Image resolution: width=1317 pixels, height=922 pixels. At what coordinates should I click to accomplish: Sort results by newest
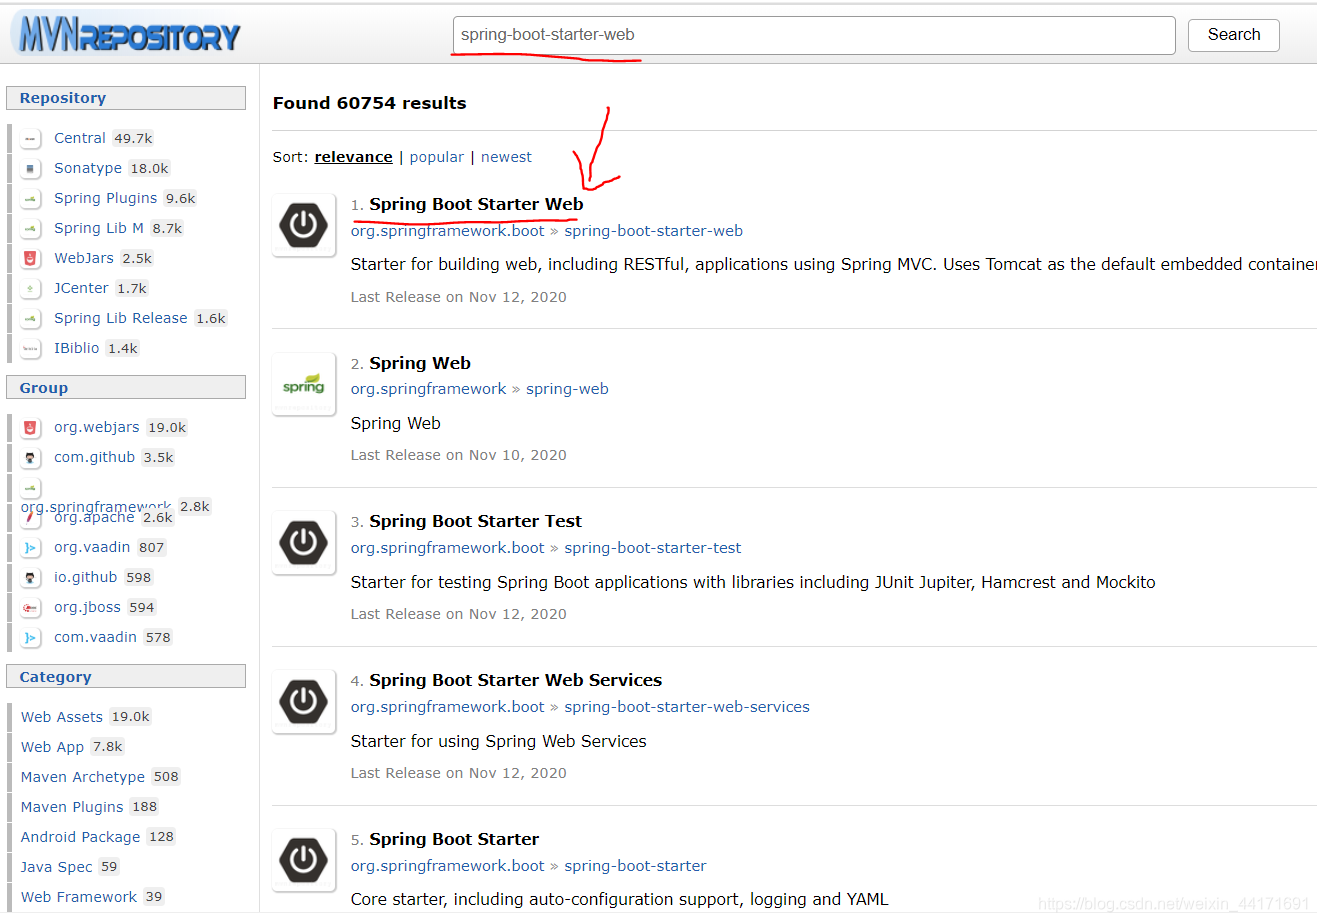[x=506, y=157]
